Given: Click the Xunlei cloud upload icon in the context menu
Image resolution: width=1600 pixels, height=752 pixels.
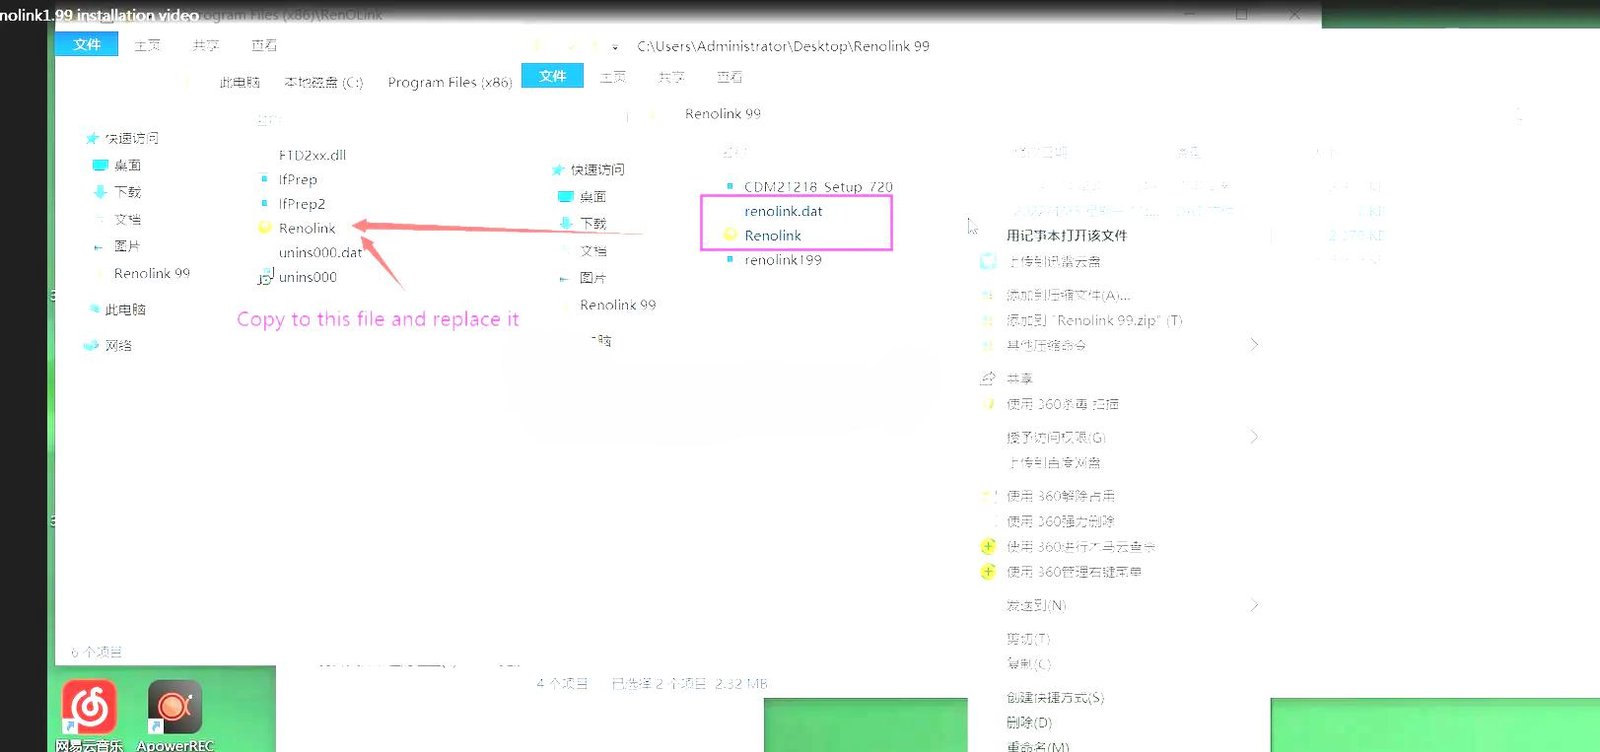Looking at the screenshot, I should pos(988,261).
